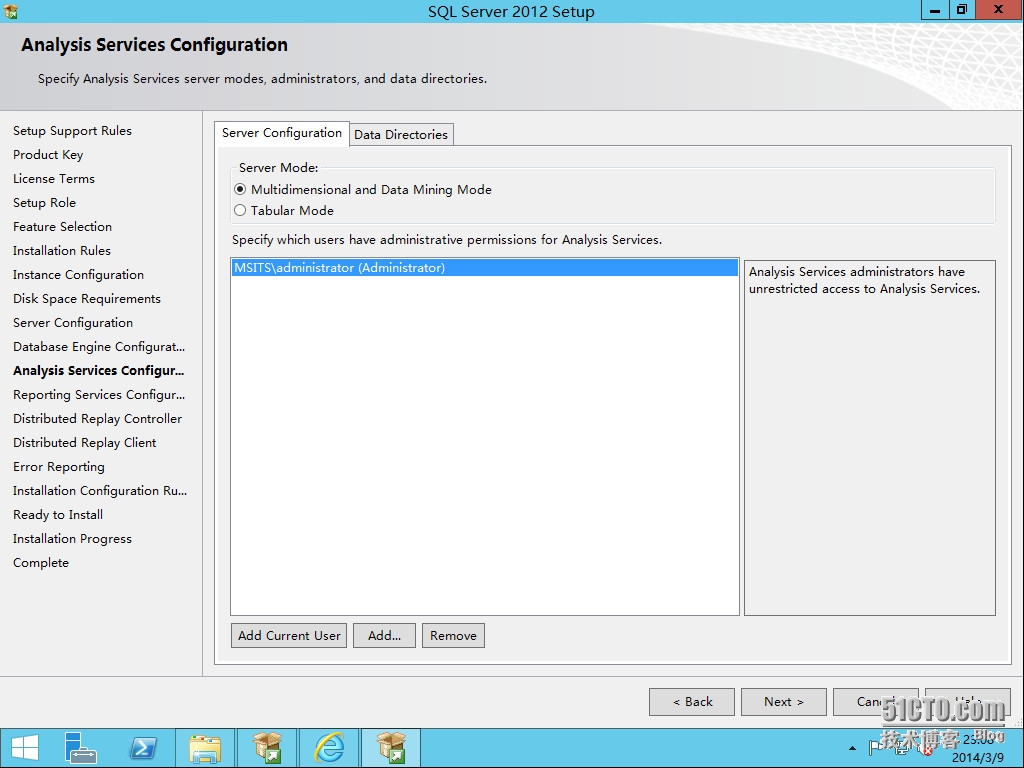Remove the selected administrator
This screenshot has width=1024, height=768.
453,635
